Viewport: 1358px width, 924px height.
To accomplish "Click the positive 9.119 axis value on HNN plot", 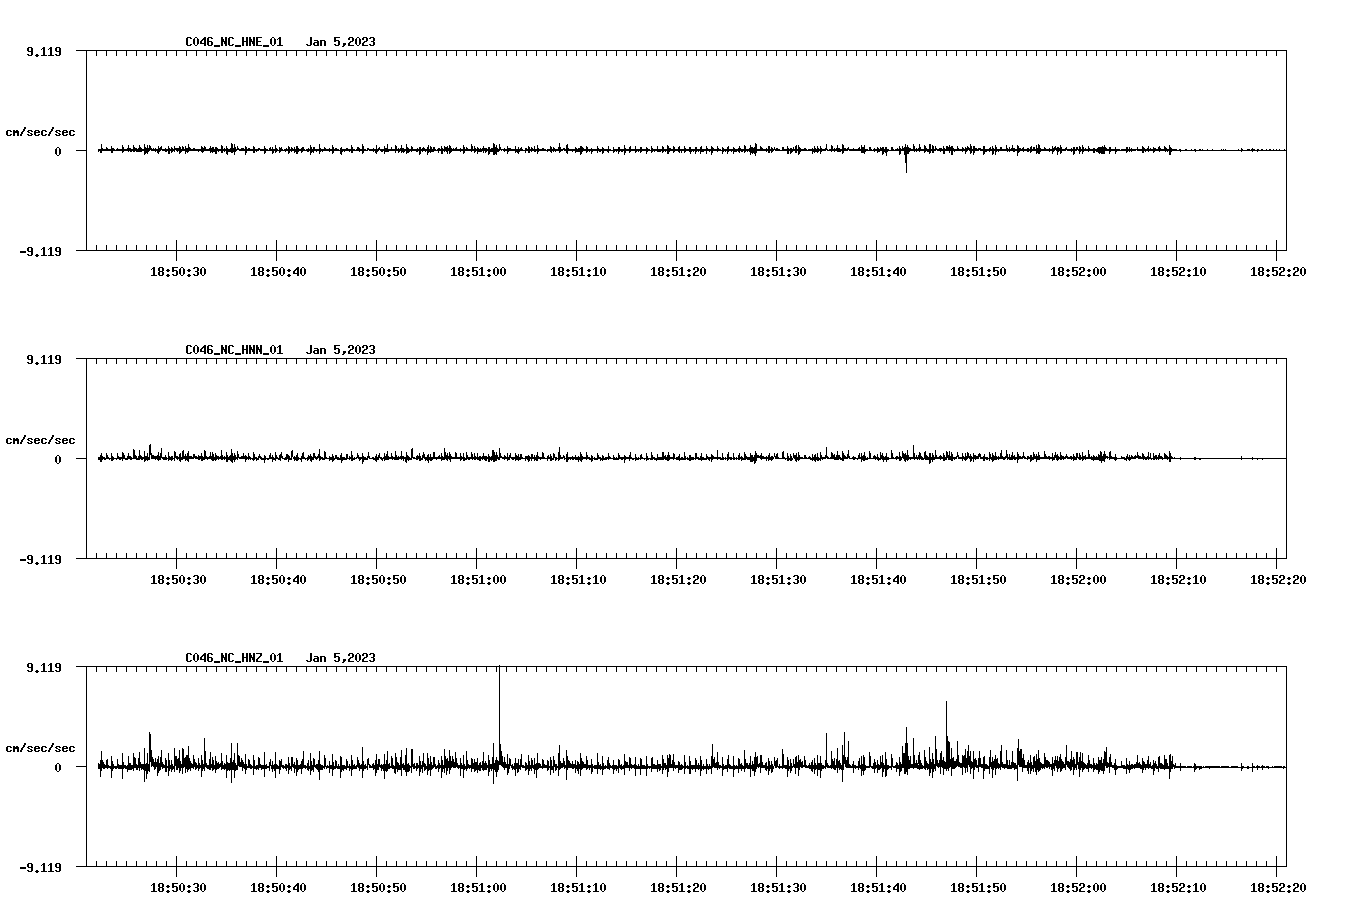I will [x=43, y=359].
